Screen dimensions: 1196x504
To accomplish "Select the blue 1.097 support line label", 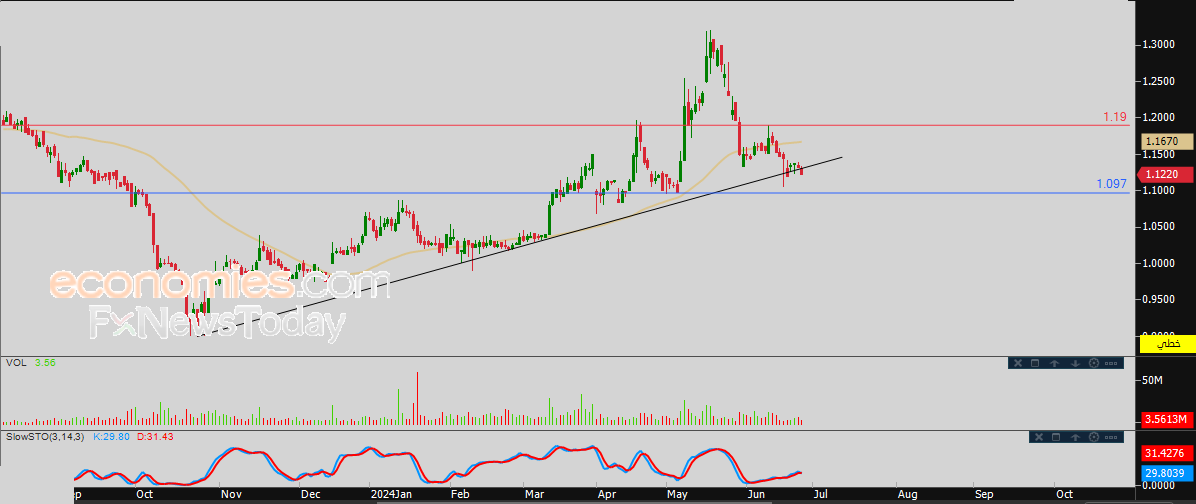I will (1111, 185).
